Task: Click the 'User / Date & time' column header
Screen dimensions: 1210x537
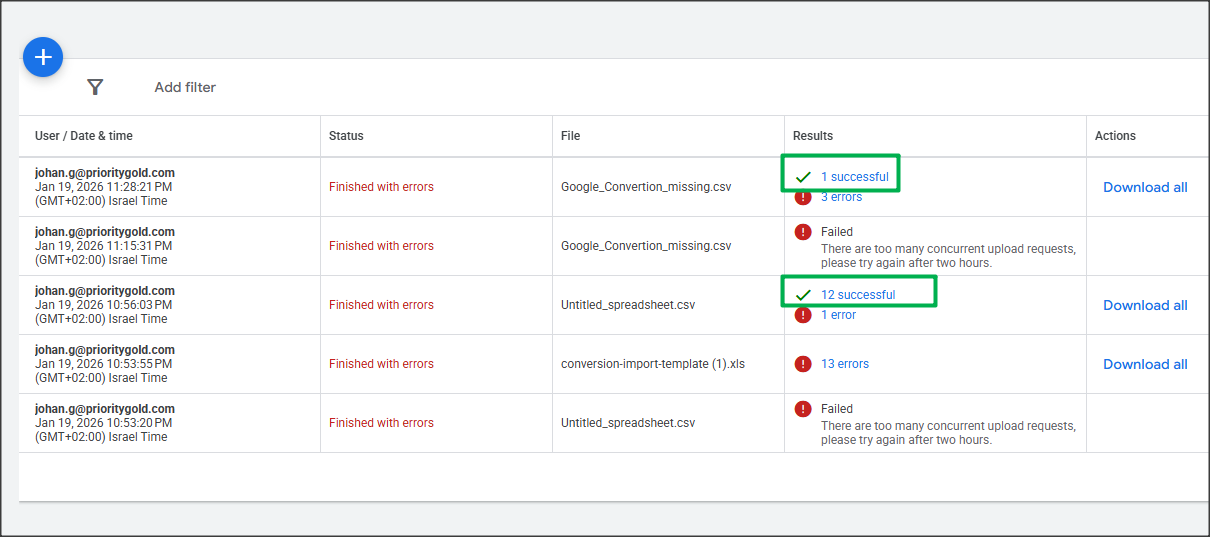Action: click(83, 136)
